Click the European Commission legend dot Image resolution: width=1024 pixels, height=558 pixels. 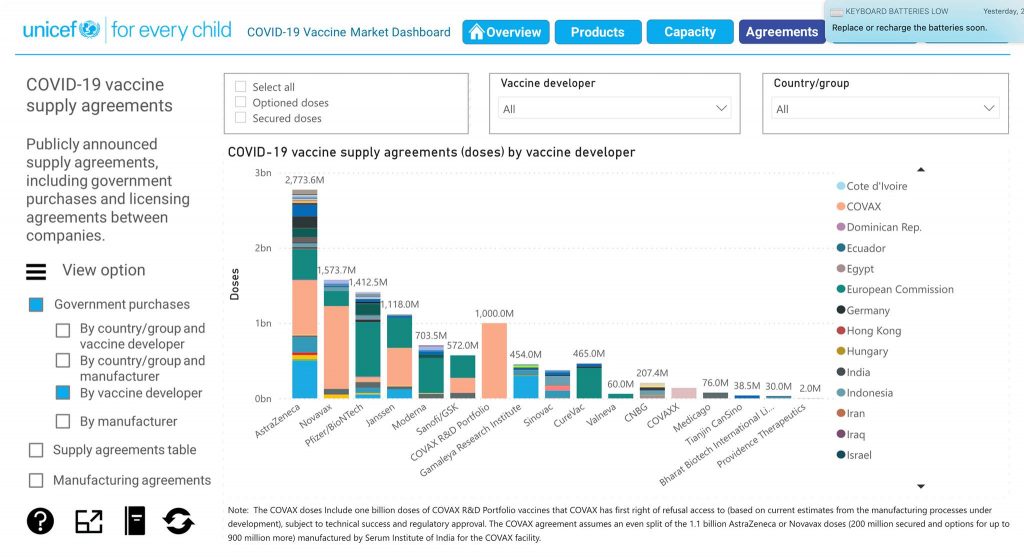[x=841, y=289]
